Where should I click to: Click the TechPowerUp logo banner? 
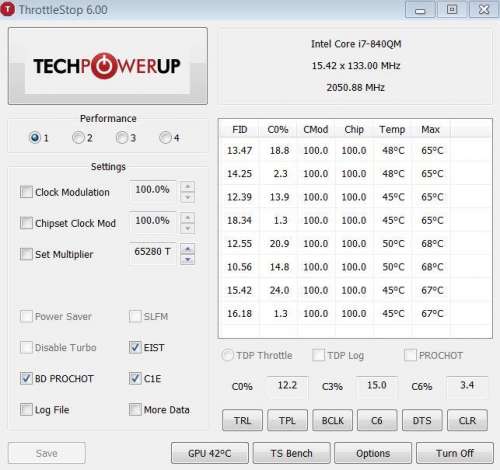[x=108, y=66]
